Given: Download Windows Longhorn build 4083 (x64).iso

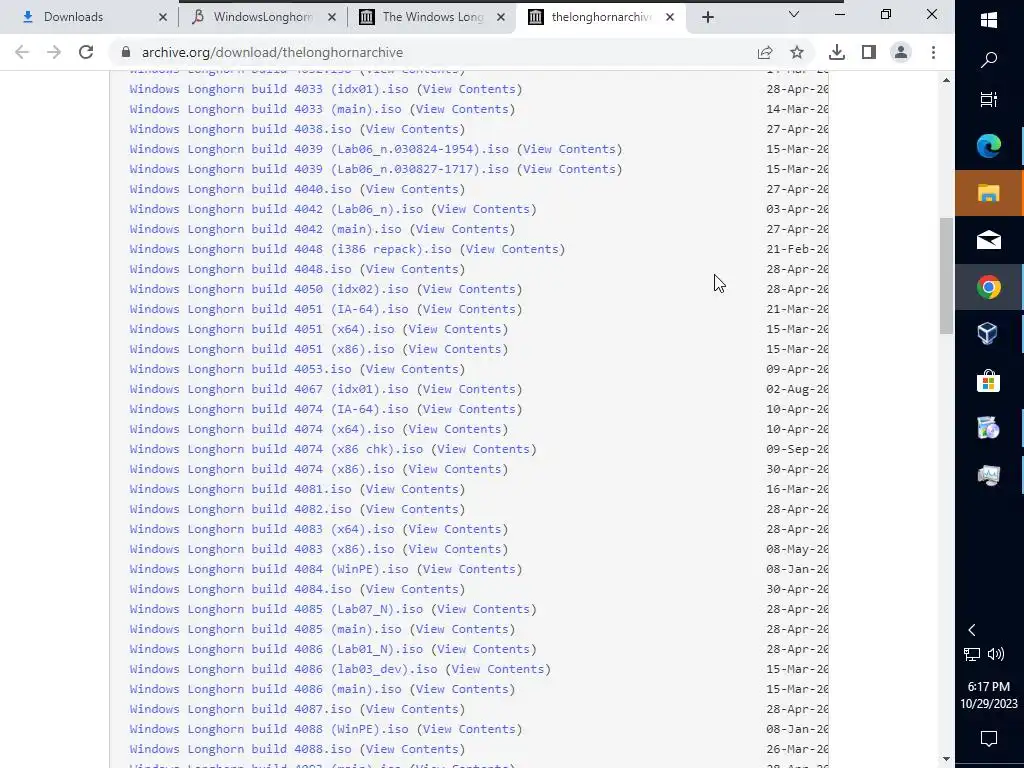Looking at the screenshot, I should [262, 529].
